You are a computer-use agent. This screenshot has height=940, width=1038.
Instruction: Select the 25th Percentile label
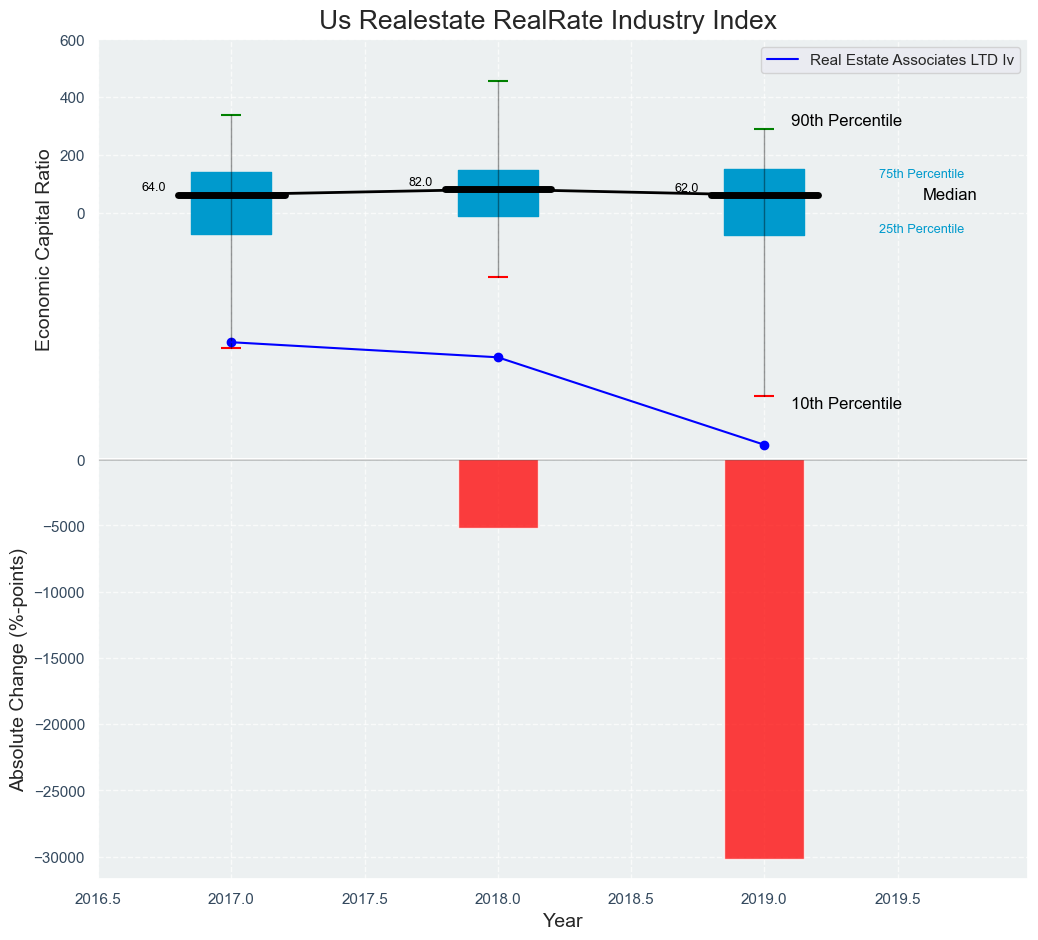pos(921,229)
